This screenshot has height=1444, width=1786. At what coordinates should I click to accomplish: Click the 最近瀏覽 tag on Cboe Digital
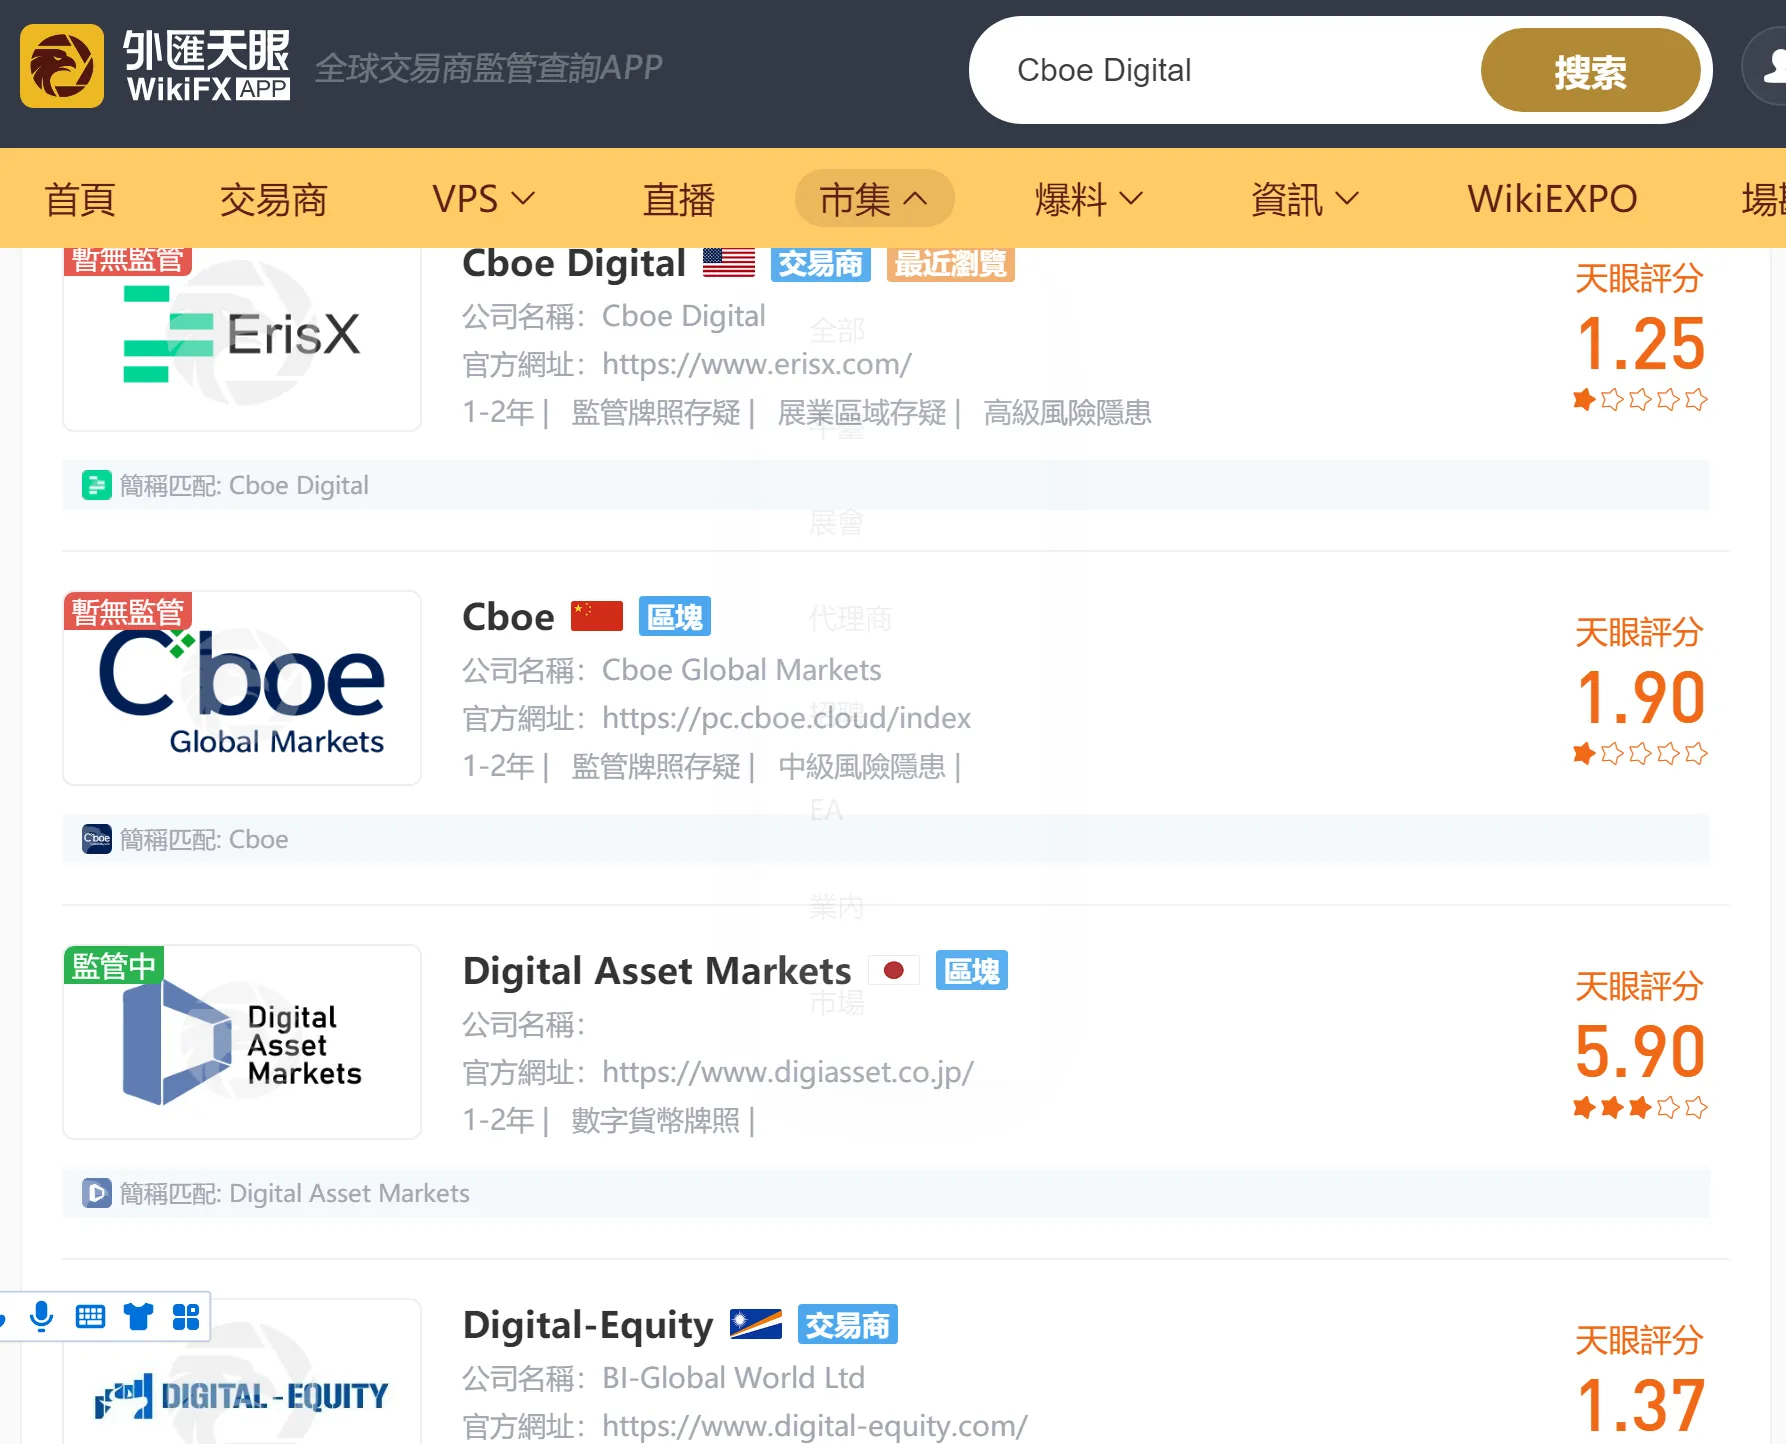click(950, 263)
